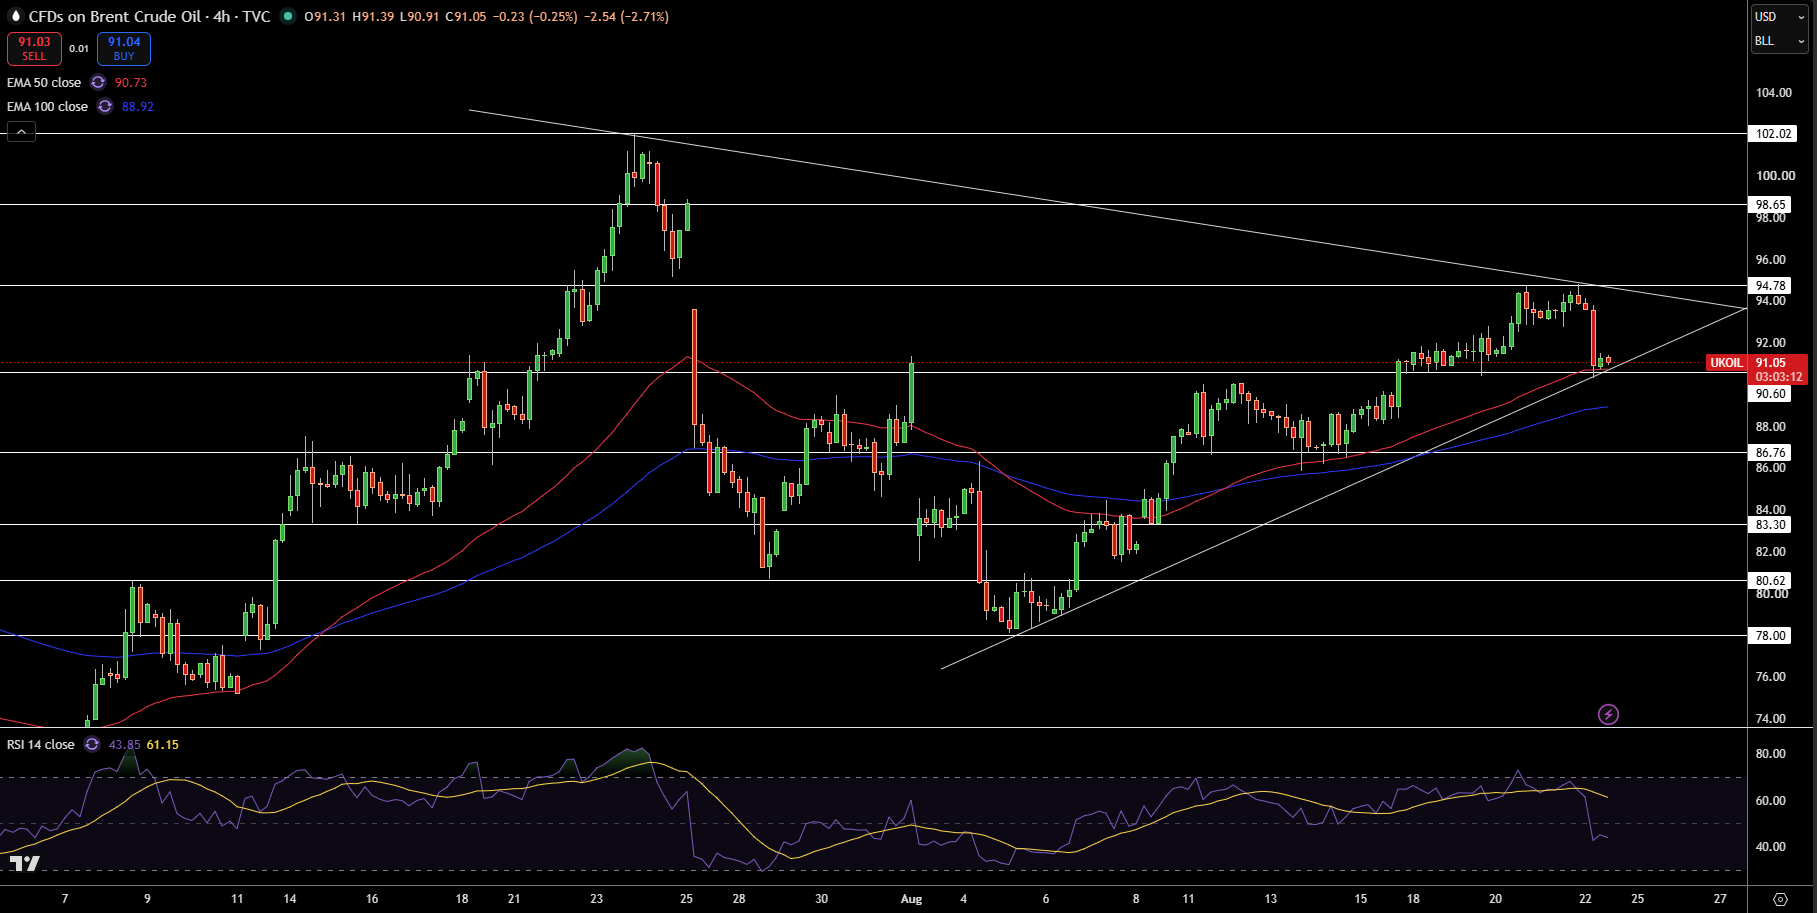The image size is (1817, 913).
Task: Click the 0.01 spread value
Action: tap(79, 48)
